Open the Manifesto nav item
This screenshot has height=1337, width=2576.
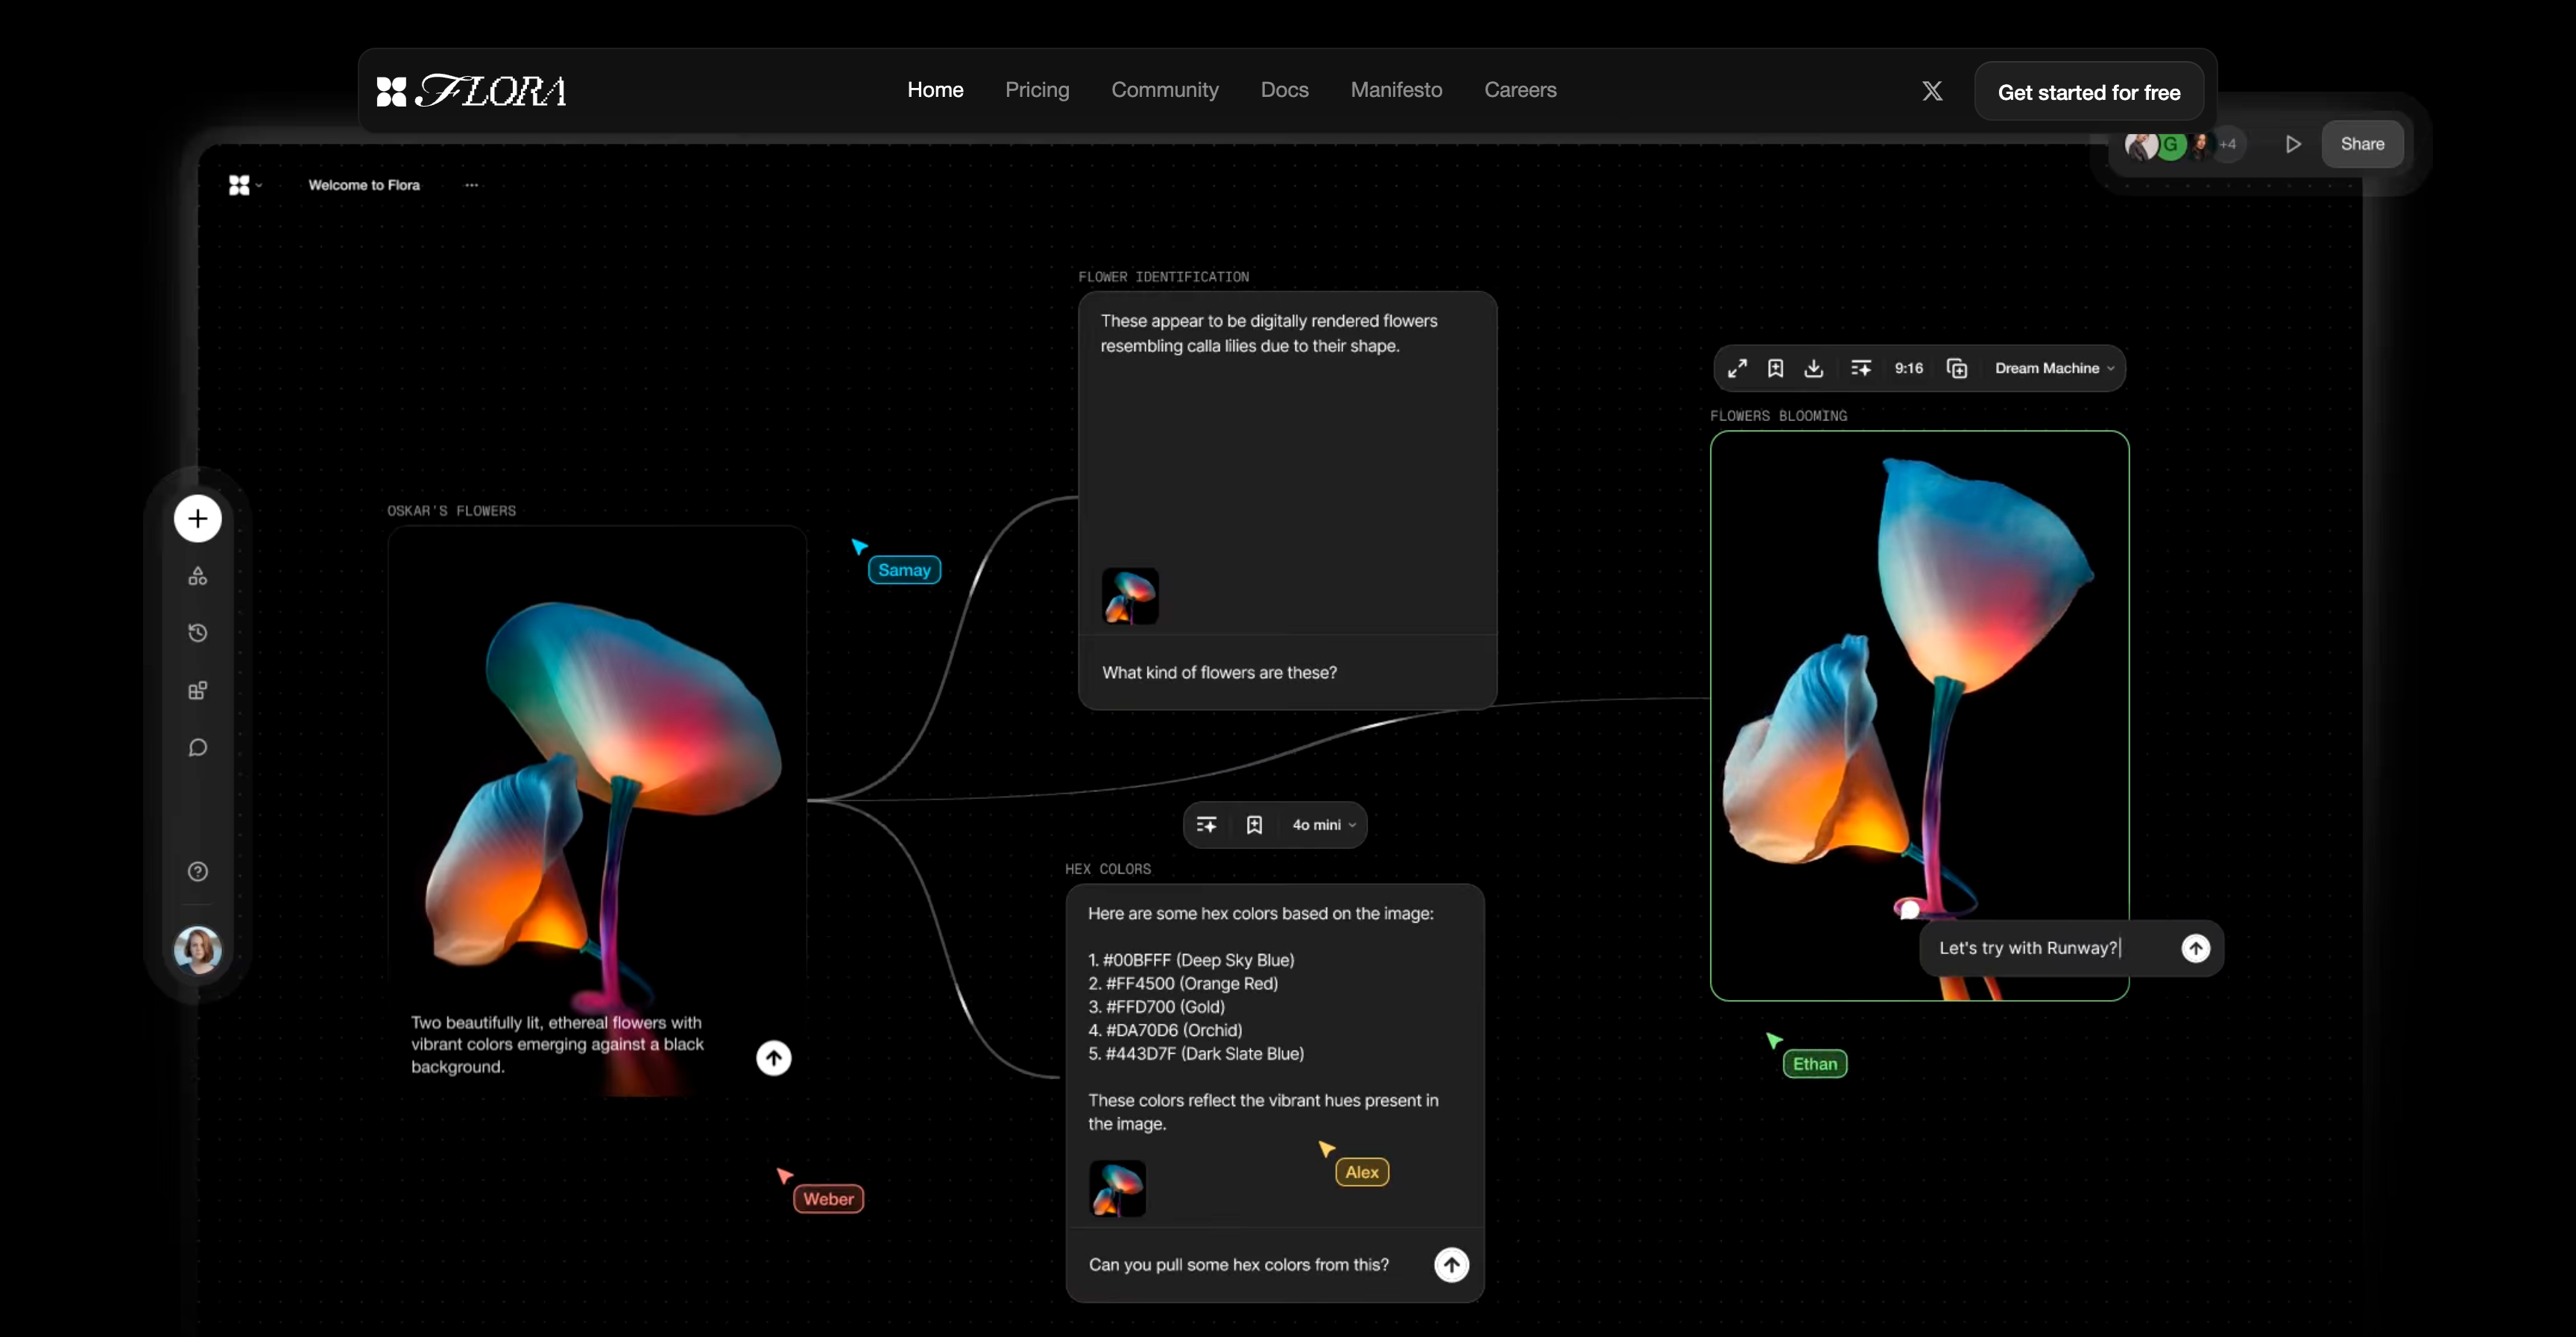[1396, 90]
